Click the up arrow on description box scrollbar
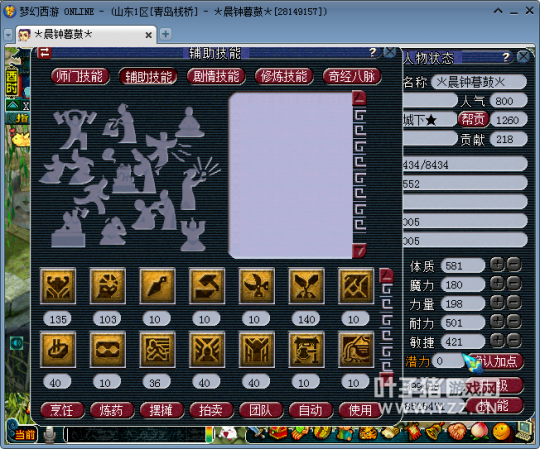This screenshot has width=540, height=449. click(x=359, y=98)
